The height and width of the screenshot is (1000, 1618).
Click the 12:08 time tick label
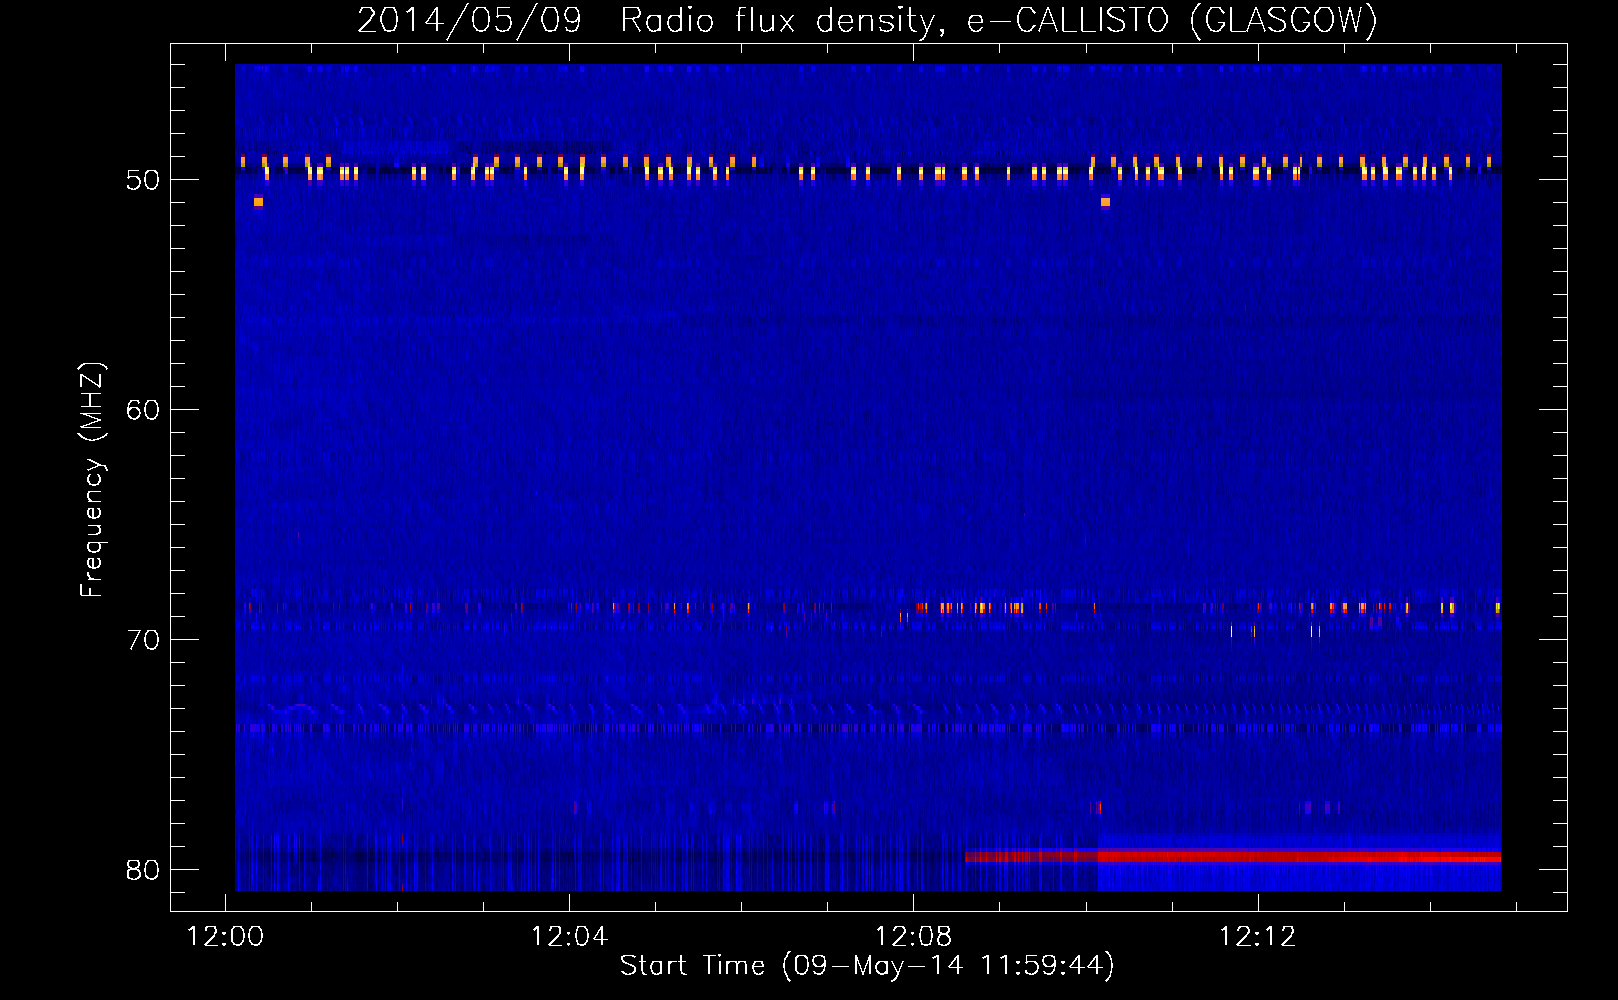(913, 937)
